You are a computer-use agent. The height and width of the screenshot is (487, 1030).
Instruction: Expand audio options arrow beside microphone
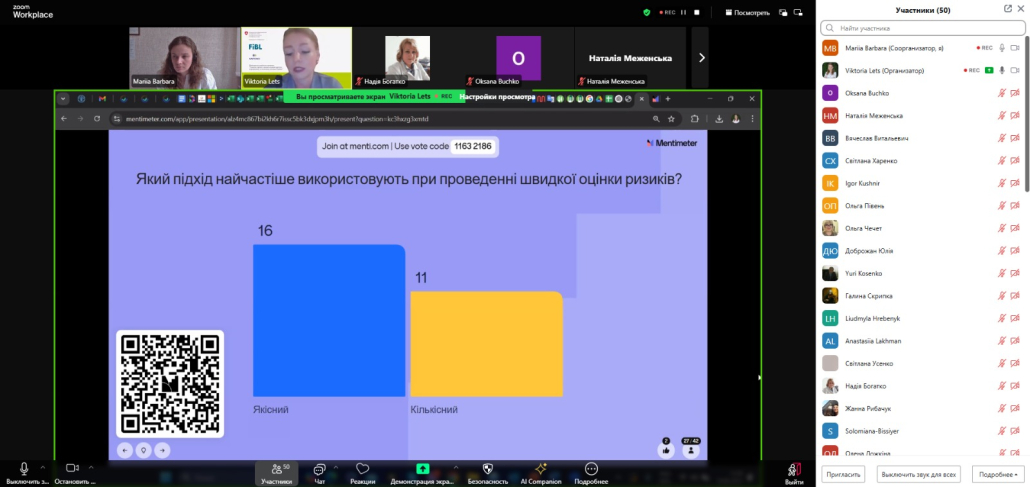(42, 467)
